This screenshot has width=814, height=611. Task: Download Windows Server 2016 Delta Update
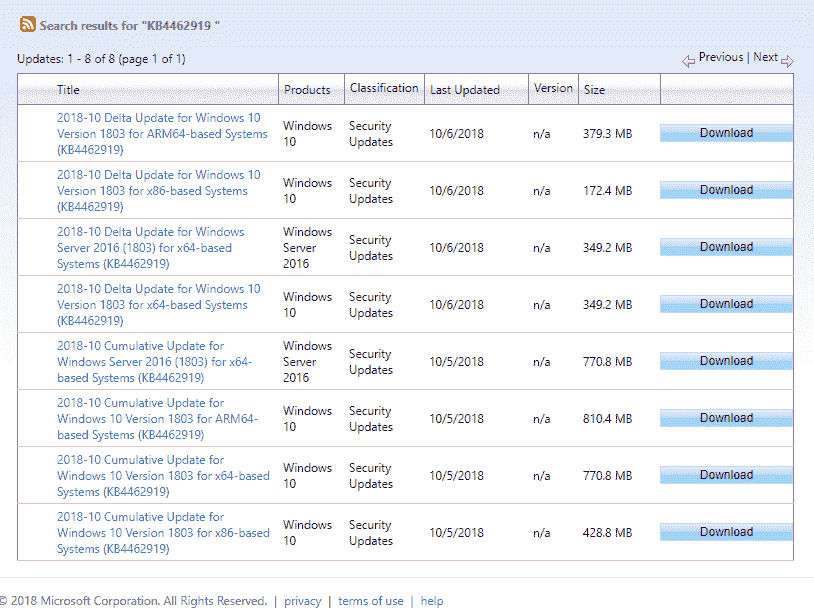tap(726, 247)
